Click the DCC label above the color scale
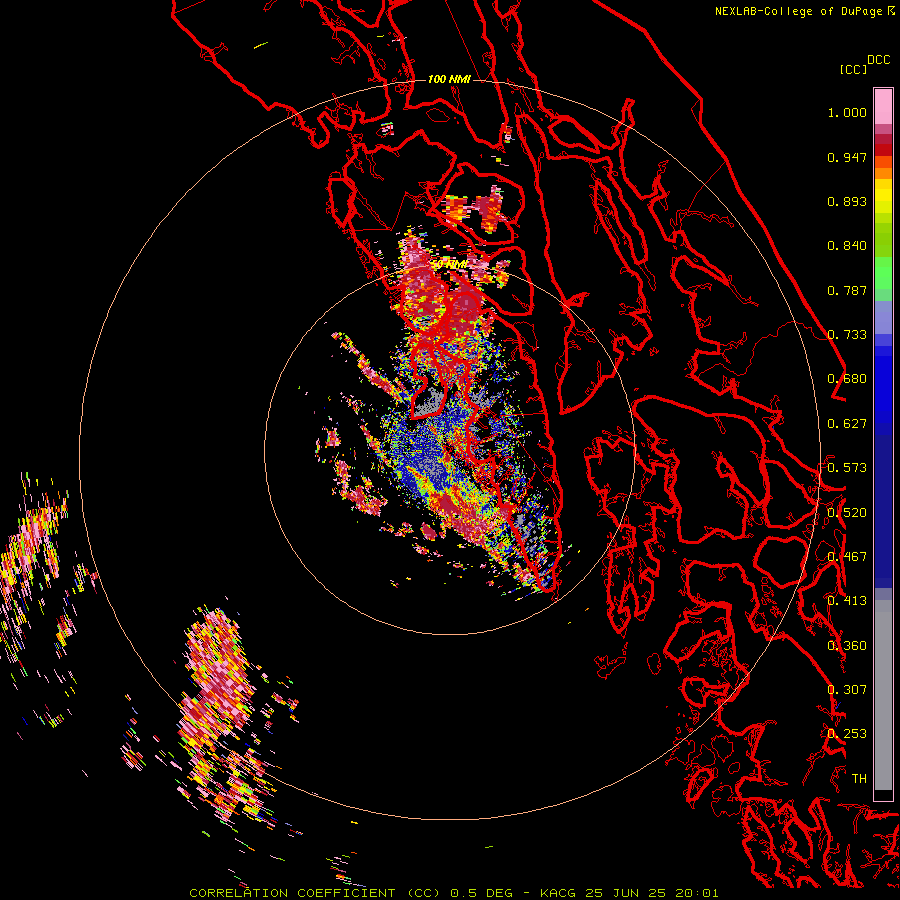 point(879,60)
